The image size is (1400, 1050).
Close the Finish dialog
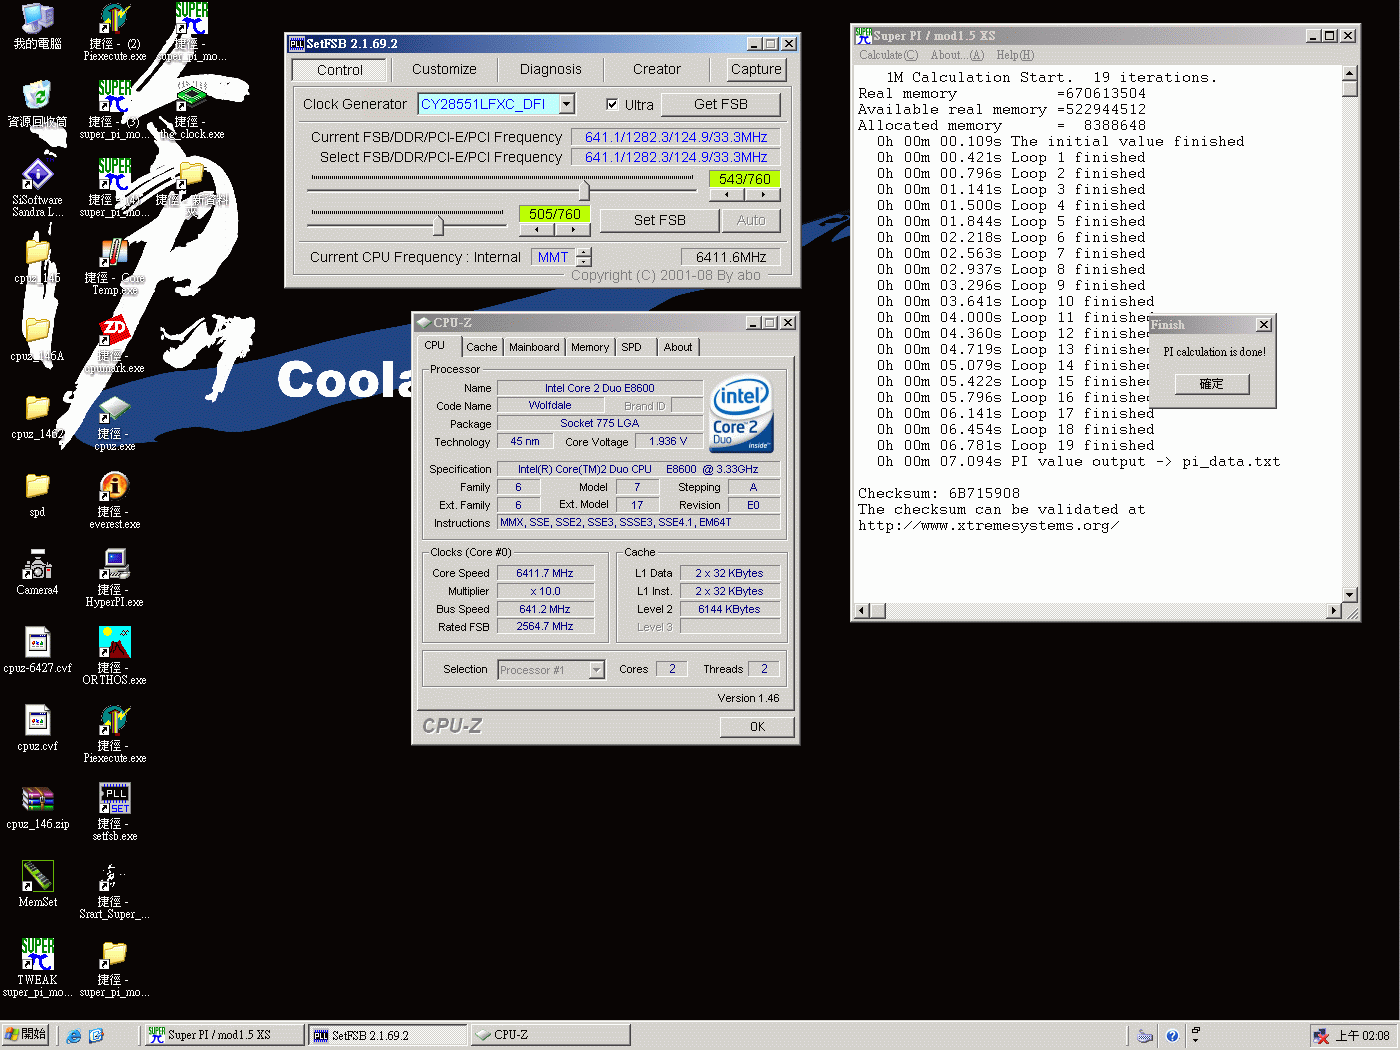1264,325
